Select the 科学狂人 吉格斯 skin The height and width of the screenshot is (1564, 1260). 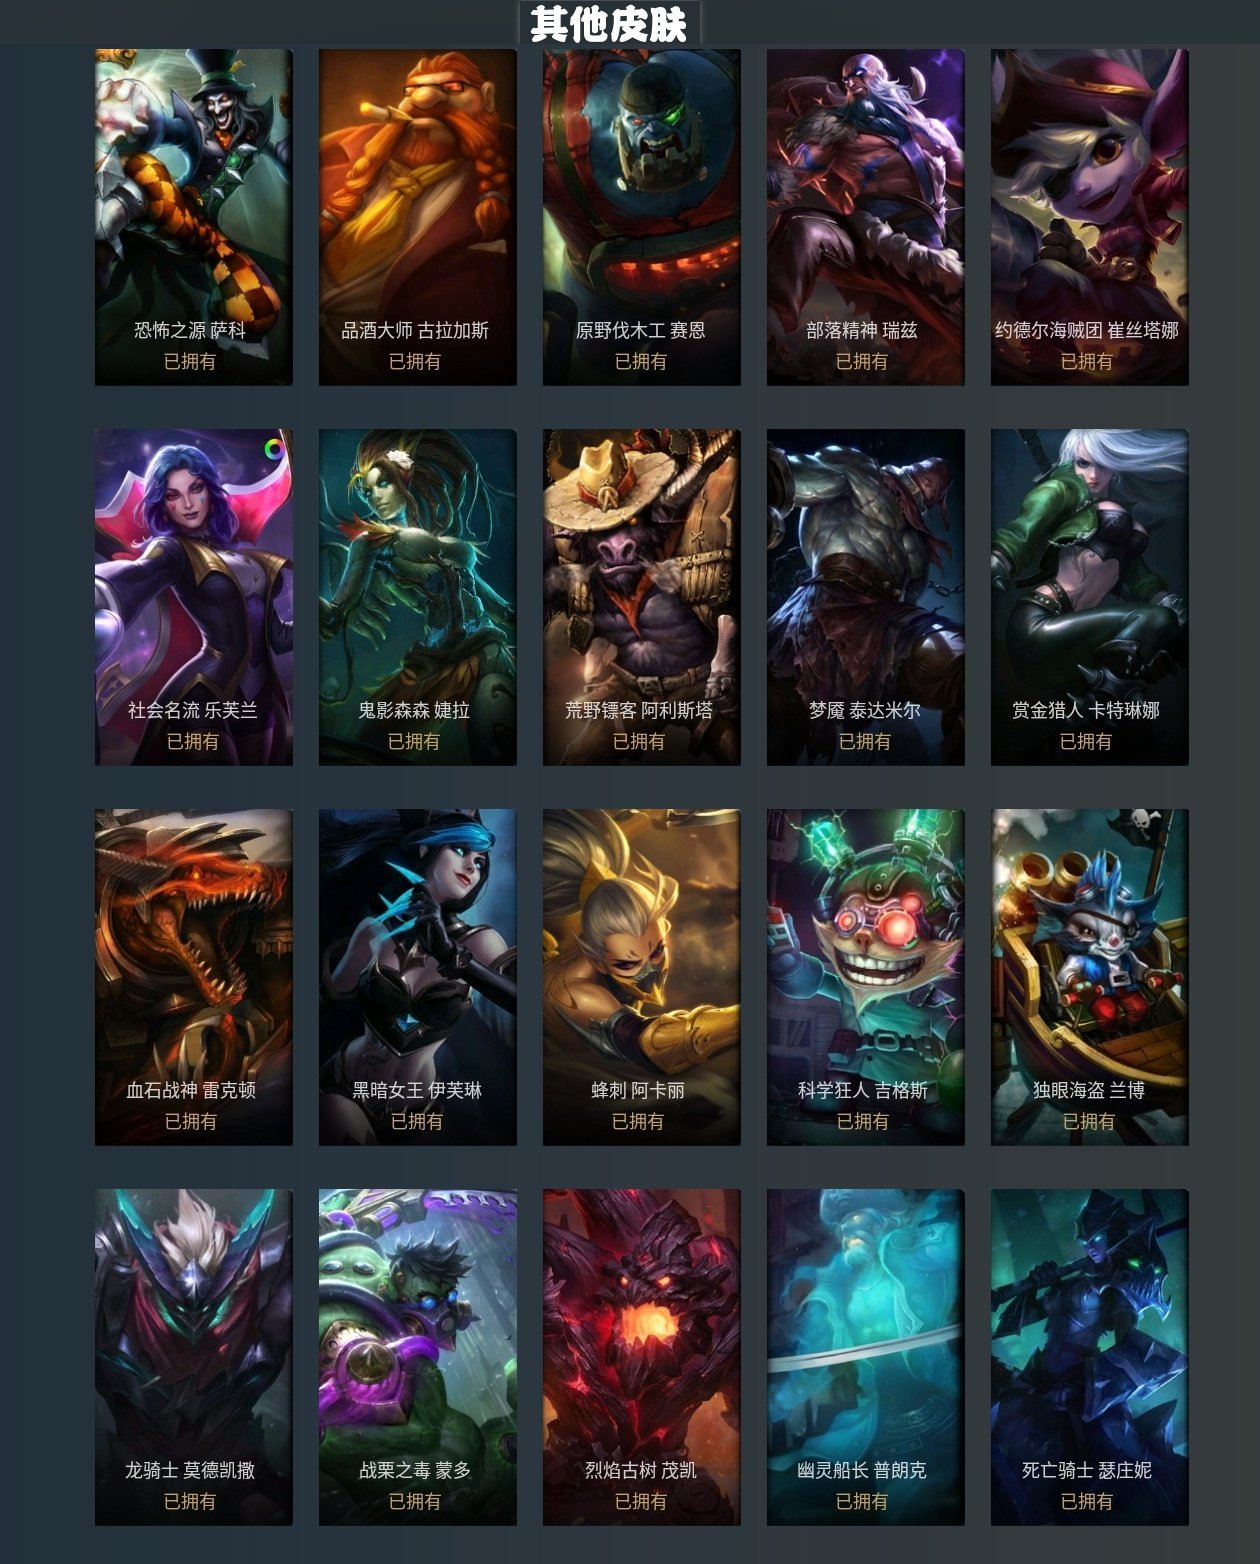tap(866, 977)
